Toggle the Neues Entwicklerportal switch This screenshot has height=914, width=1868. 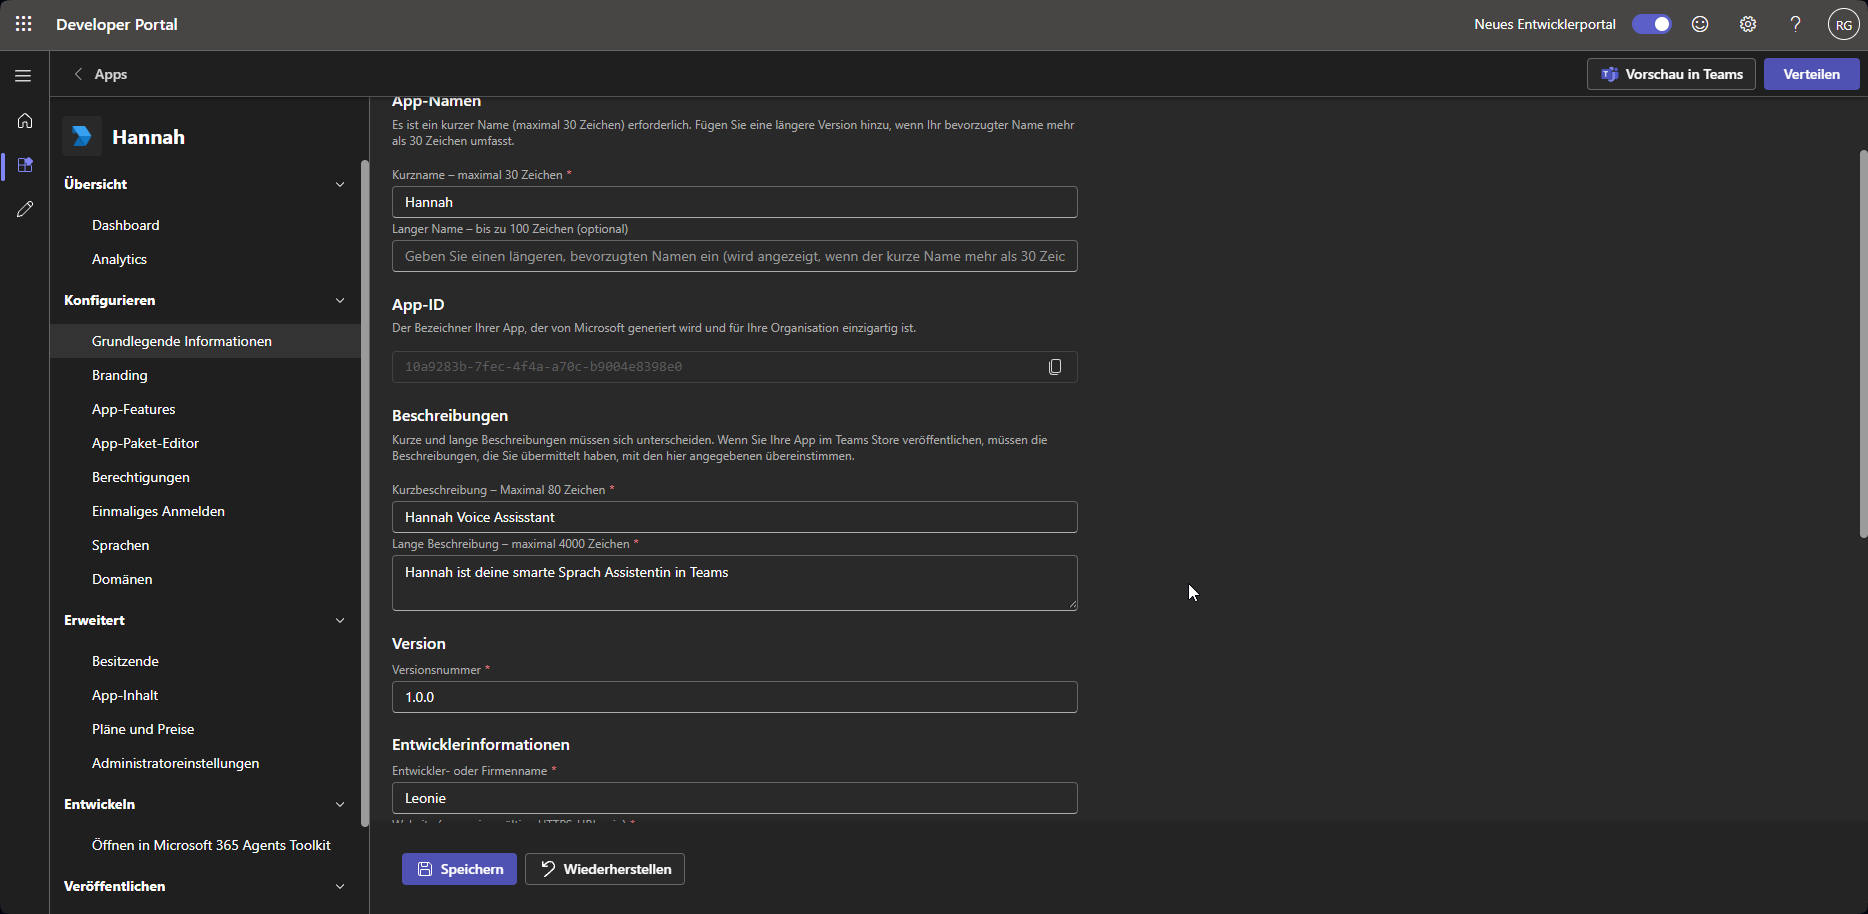click(1652, 24)
